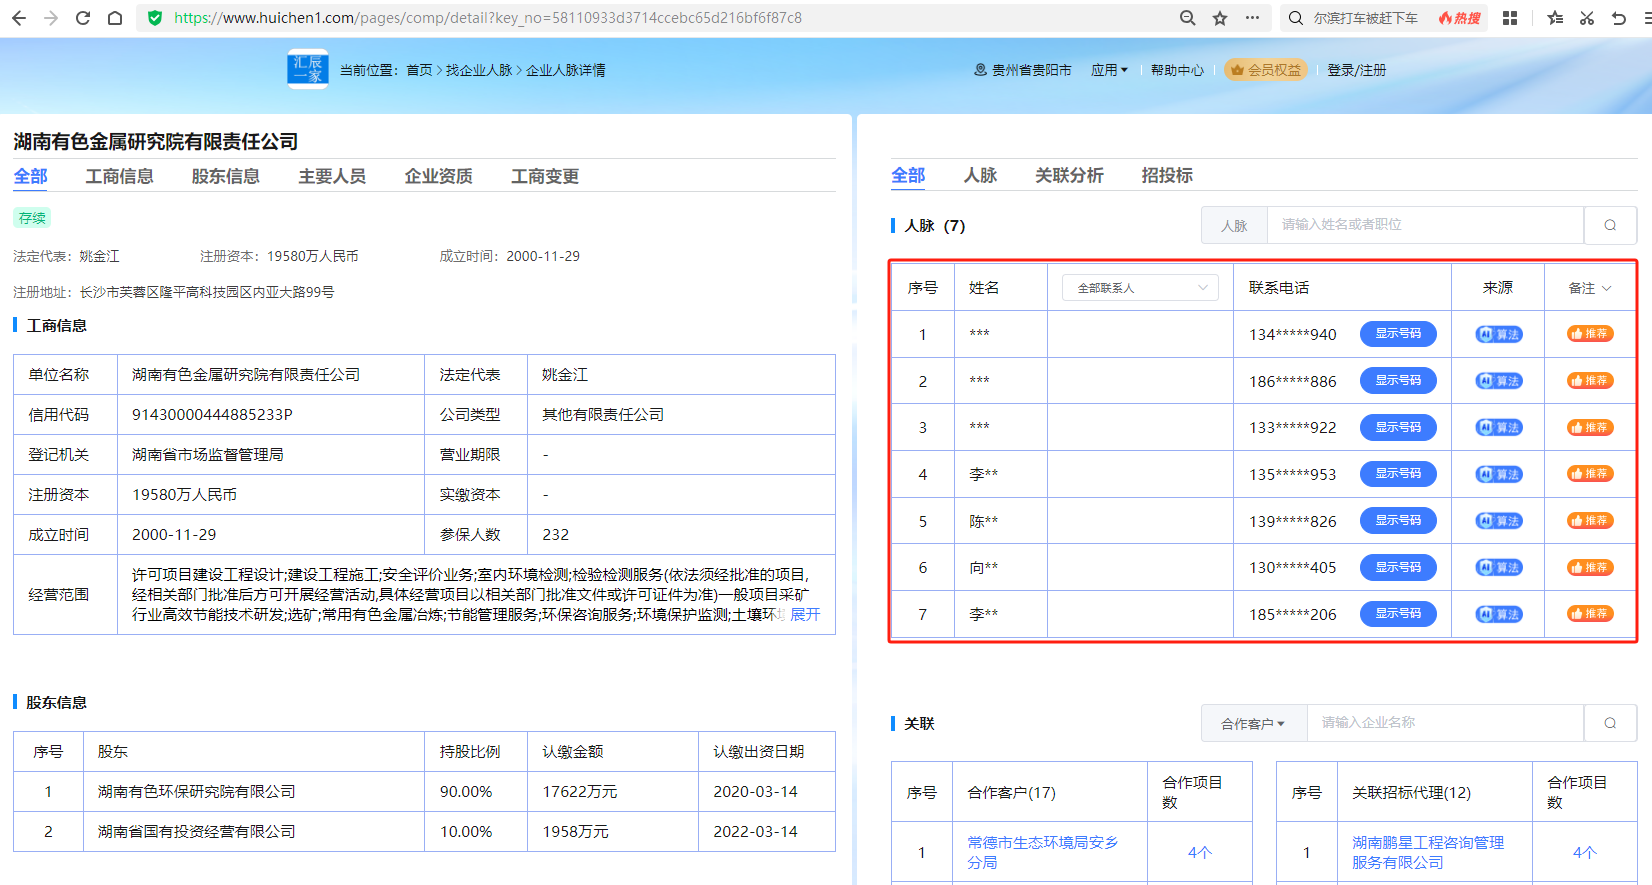1652x885 pixels.
Task: Click 推荐 badge in row 2
Action: [1590, 381]
